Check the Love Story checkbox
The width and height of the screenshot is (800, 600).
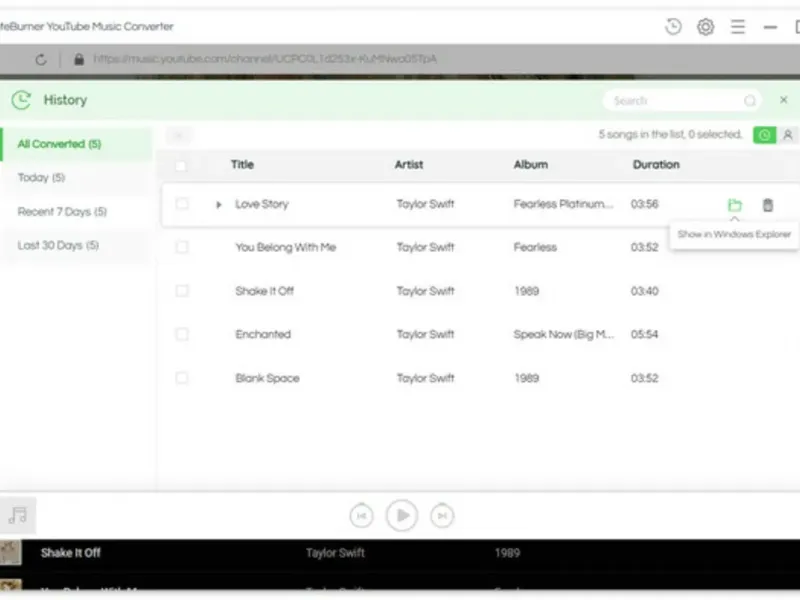point(182,204)
